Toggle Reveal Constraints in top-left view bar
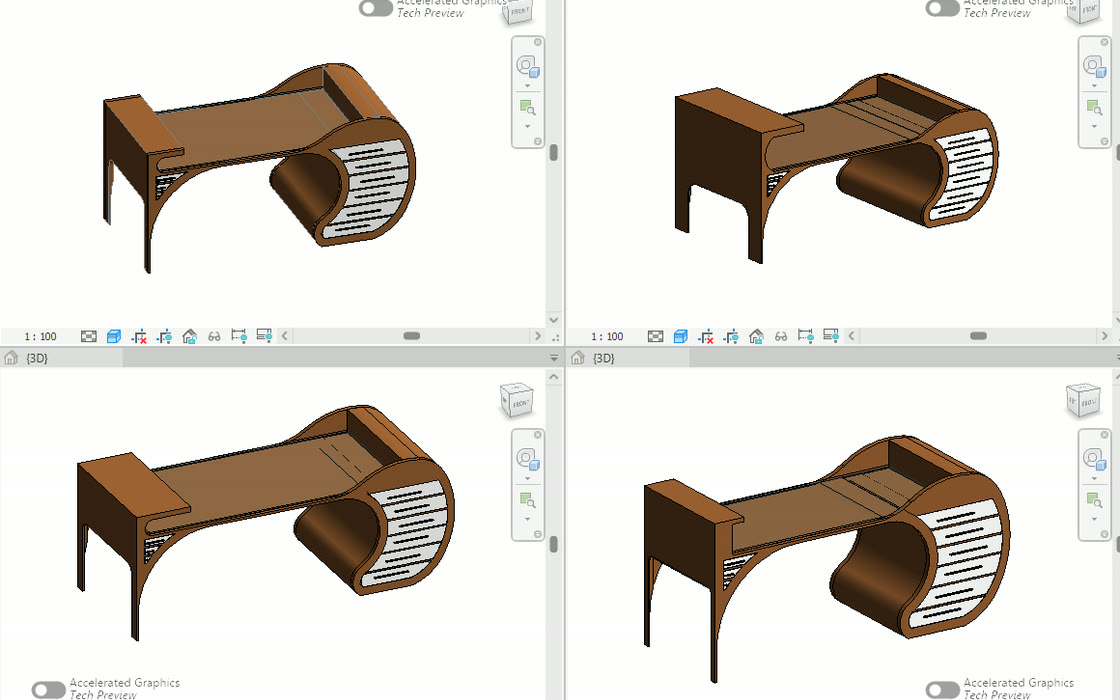 point(239,336)
